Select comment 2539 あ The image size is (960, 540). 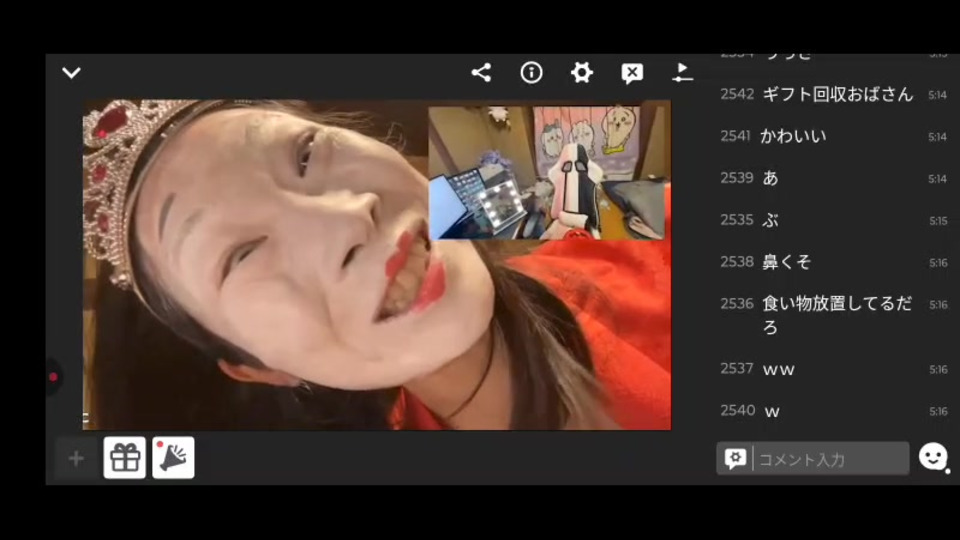click(834, 178)
